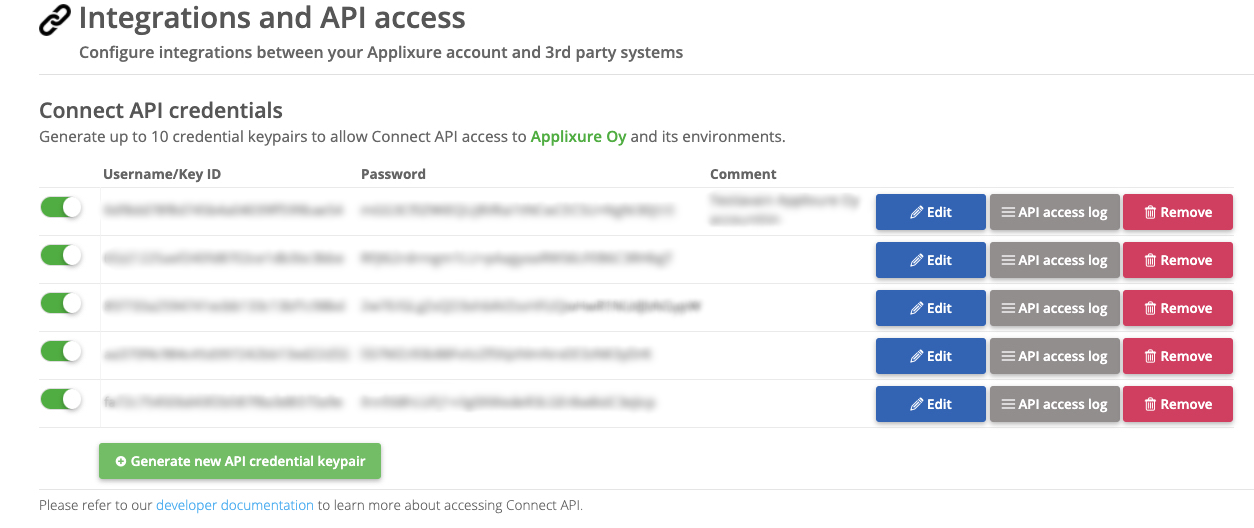The image size is (1254, 528).
Task: Open the developer documentation link
Action: 235,505
